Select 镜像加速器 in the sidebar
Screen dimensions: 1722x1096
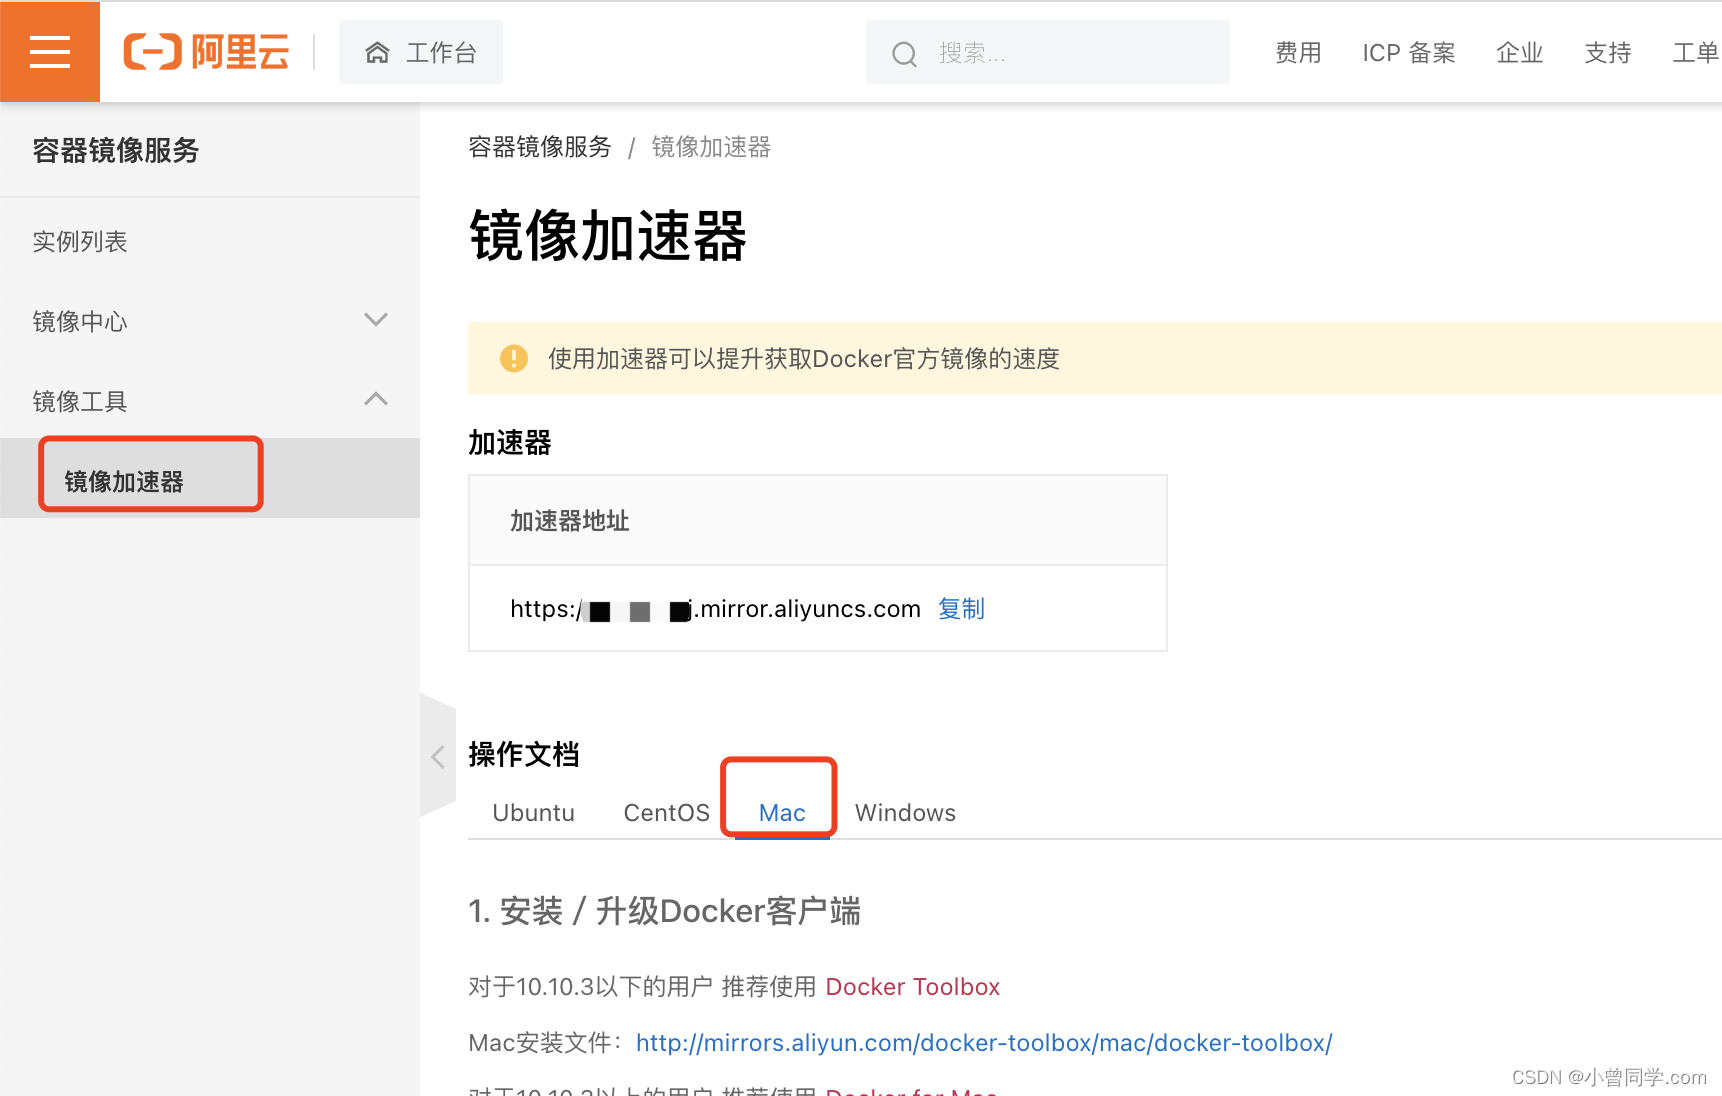pos(124,481)
